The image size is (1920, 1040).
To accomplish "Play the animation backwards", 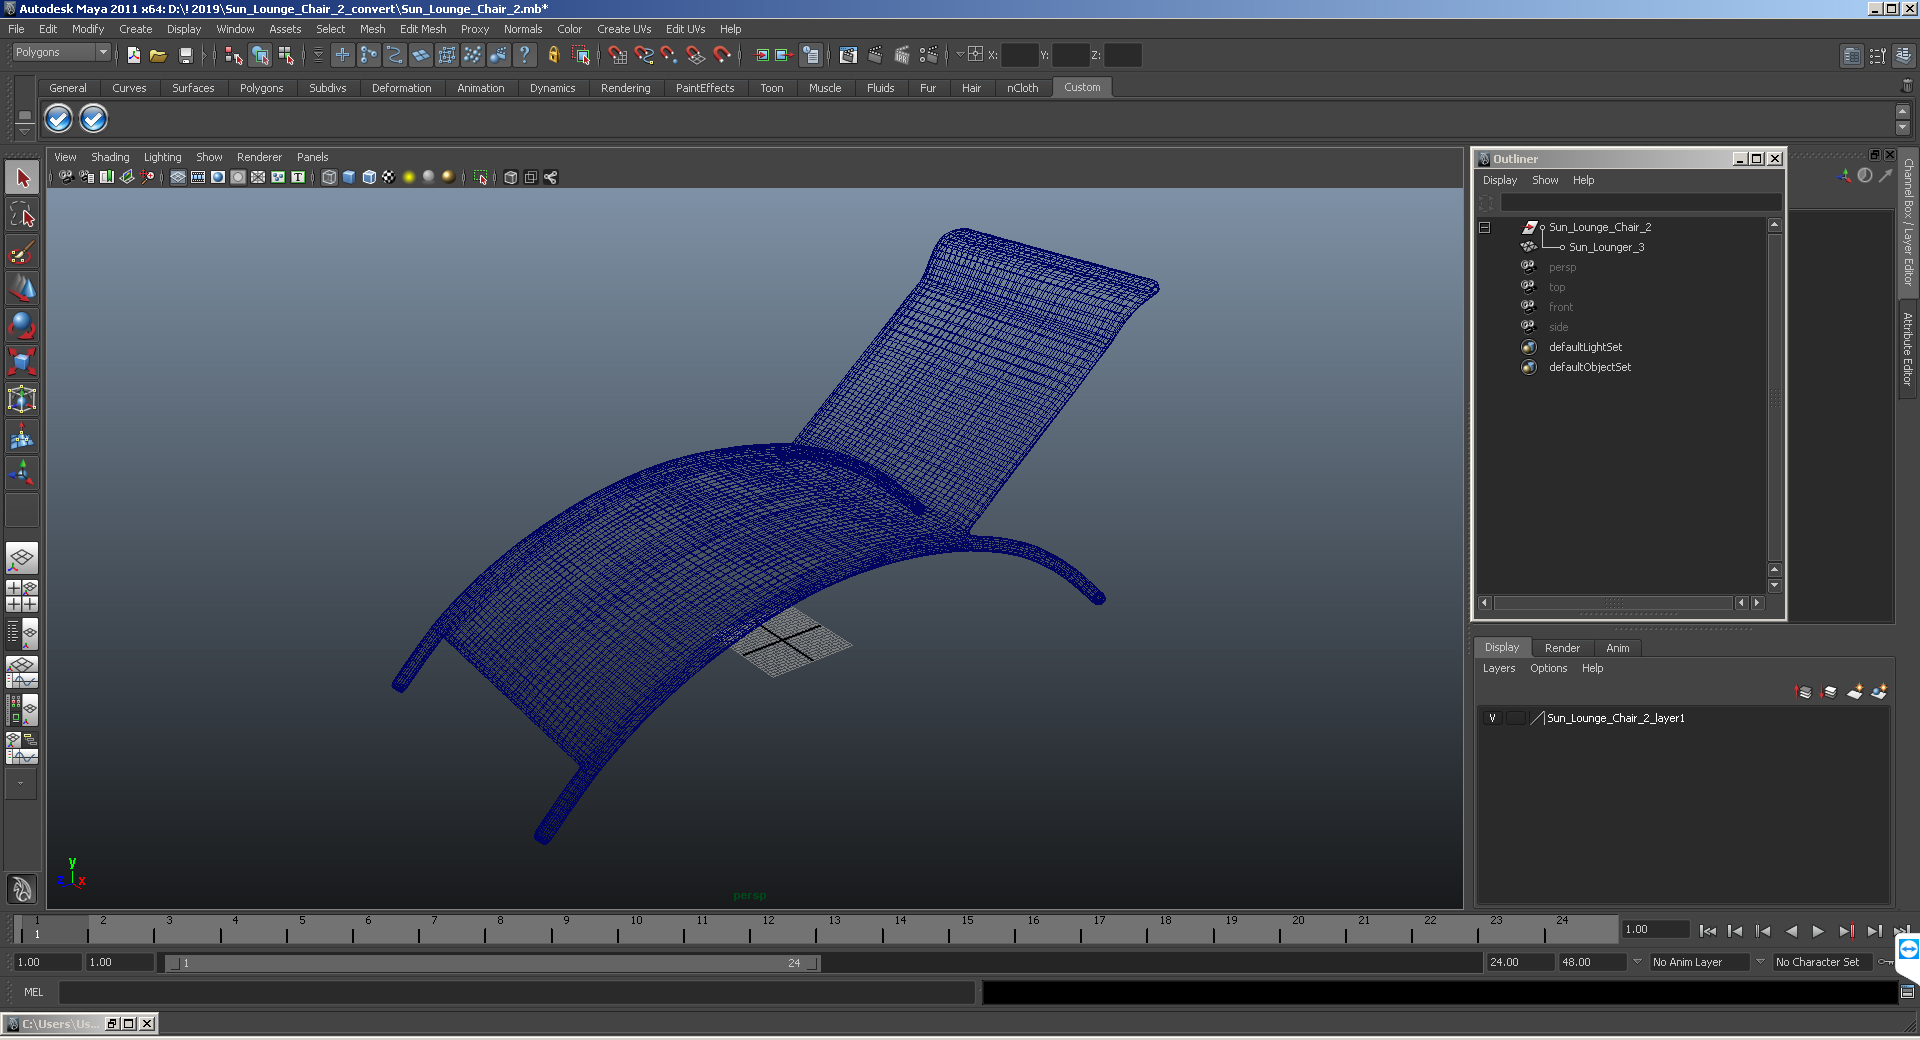I will [x=1791, y=931].
